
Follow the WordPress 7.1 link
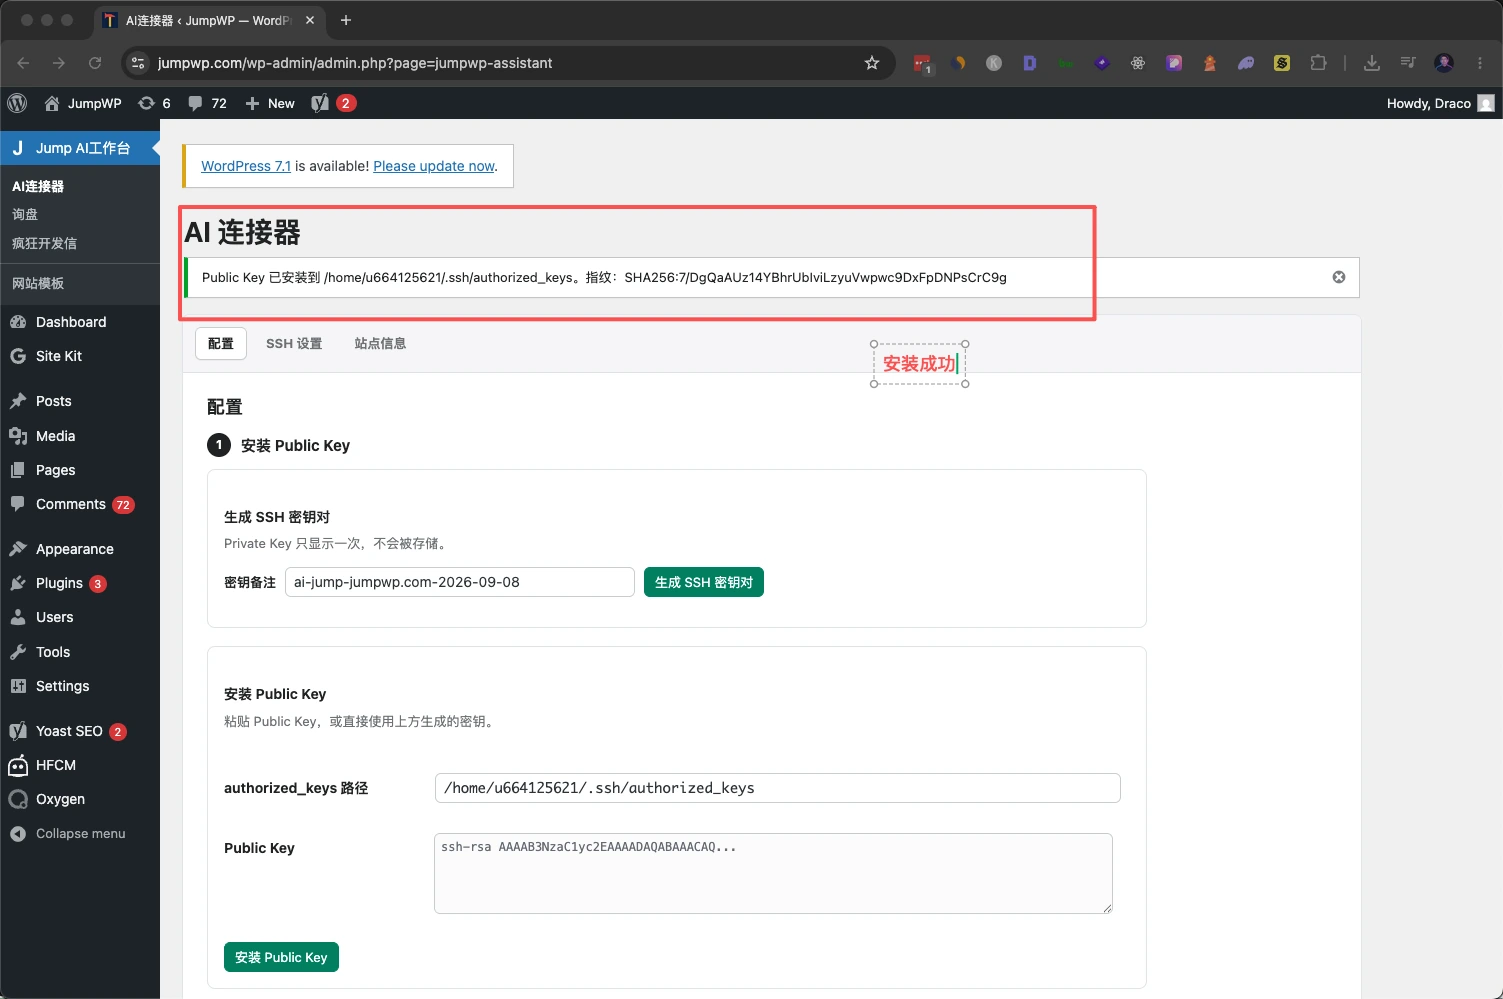click(x=246, y=166)
